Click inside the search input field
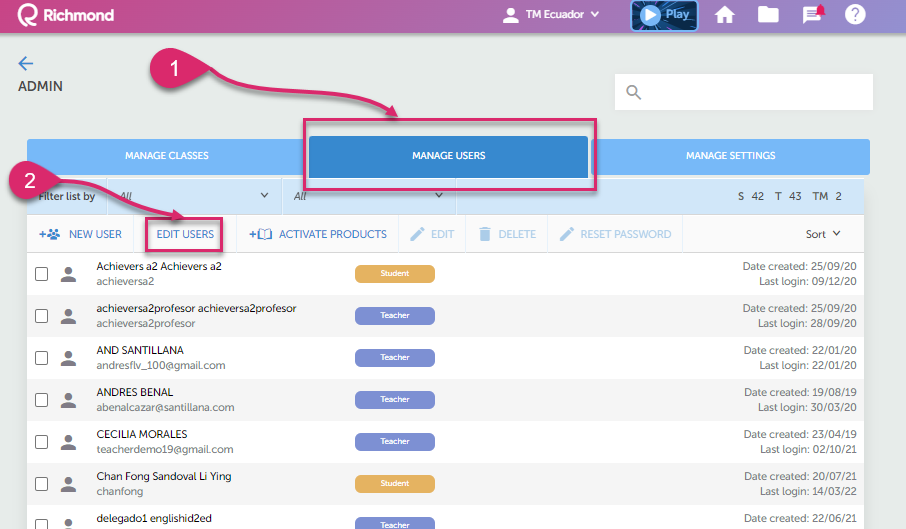This screenshot has height=529, width=906. pyautogui.click(x=755, y=93)
